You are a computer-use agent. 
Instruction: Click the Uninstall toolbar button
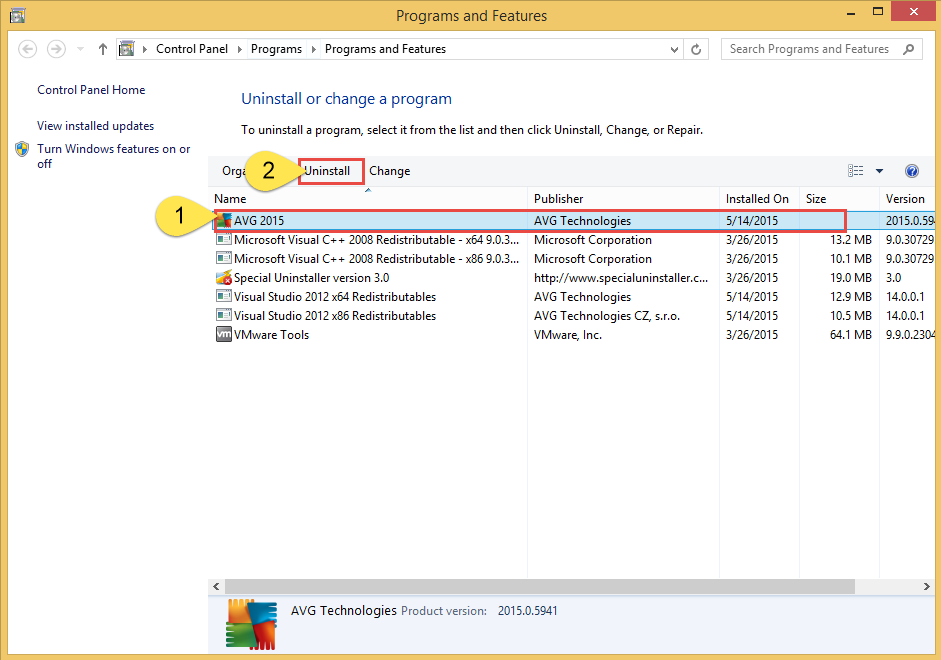click(327, 171)
